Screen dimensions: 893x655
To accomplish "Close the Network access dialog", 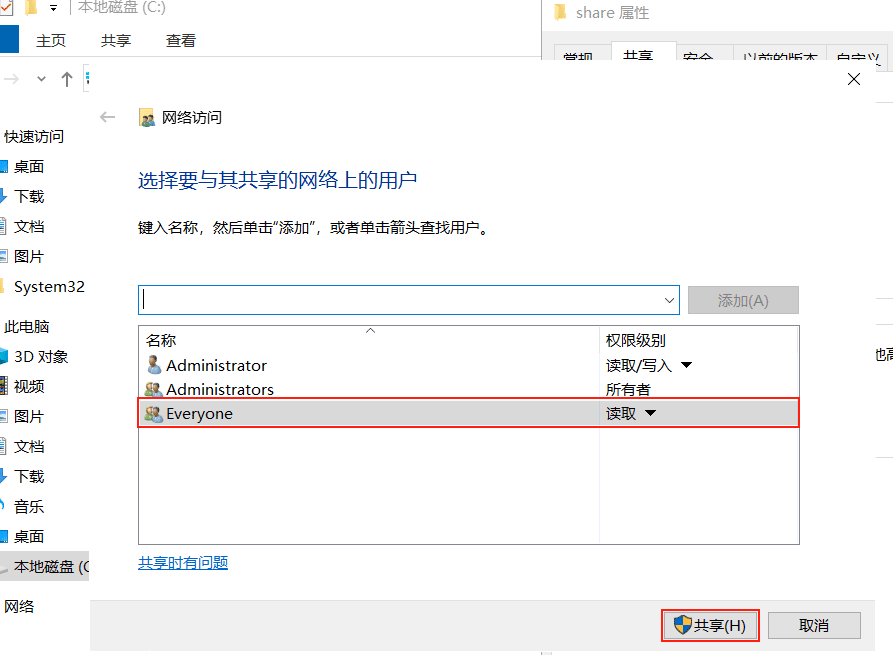I will point(854,79).
